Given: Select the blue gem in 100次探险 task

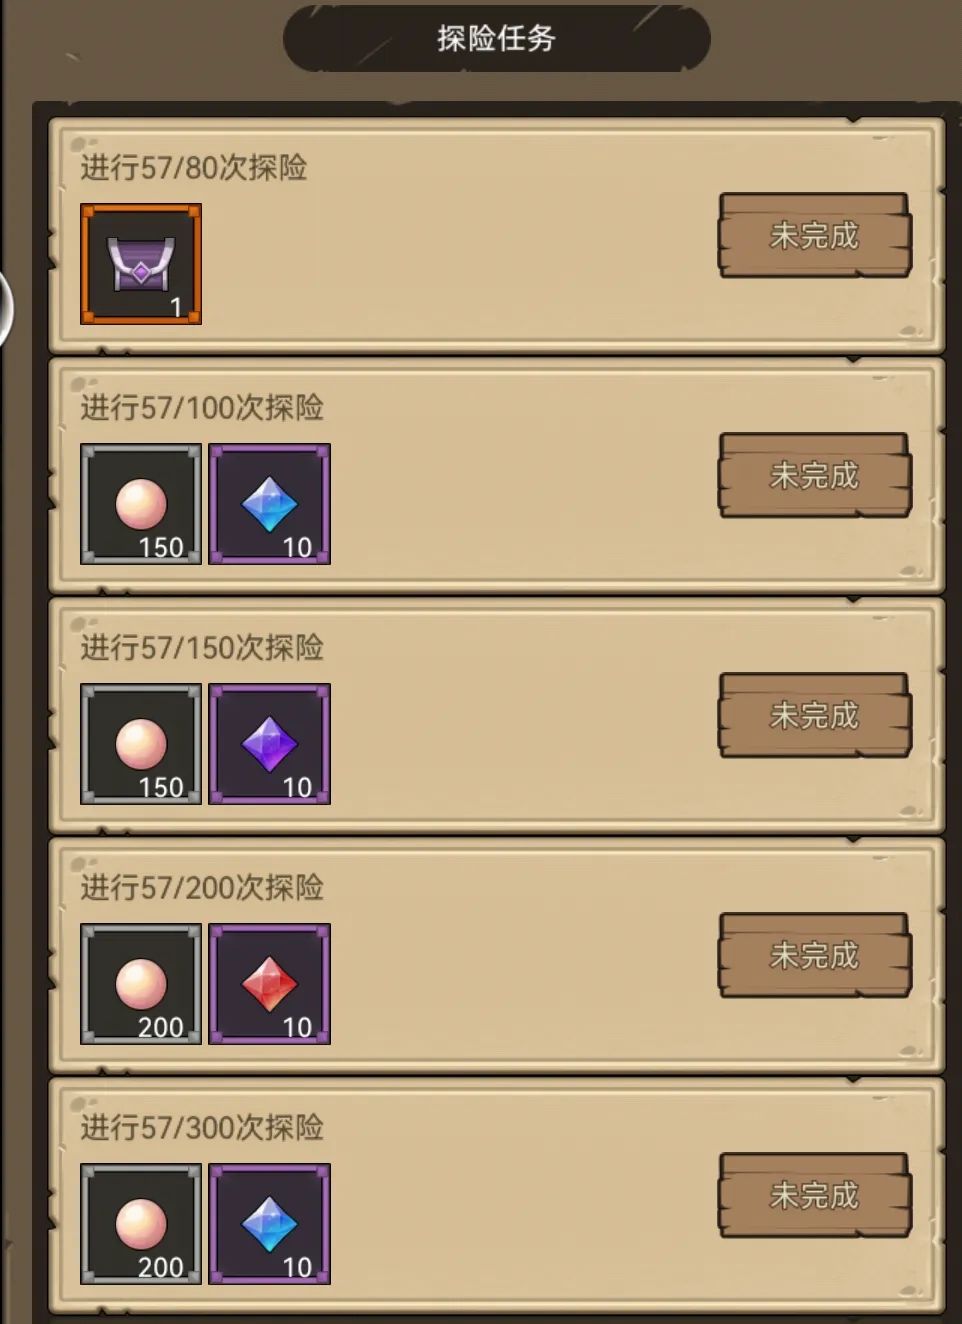Looking at the screenshot, I should (270, 504).
